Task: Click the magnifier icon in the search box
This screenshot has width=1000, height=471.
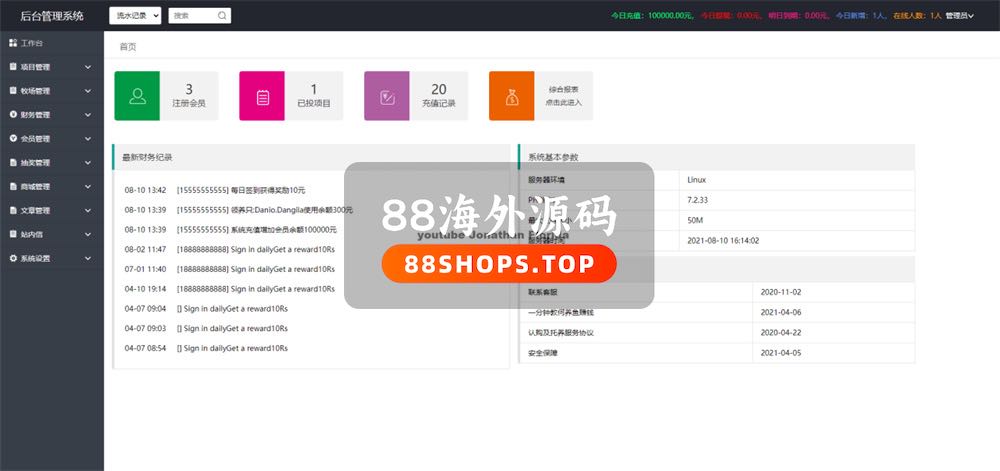Action: [221, 16]
